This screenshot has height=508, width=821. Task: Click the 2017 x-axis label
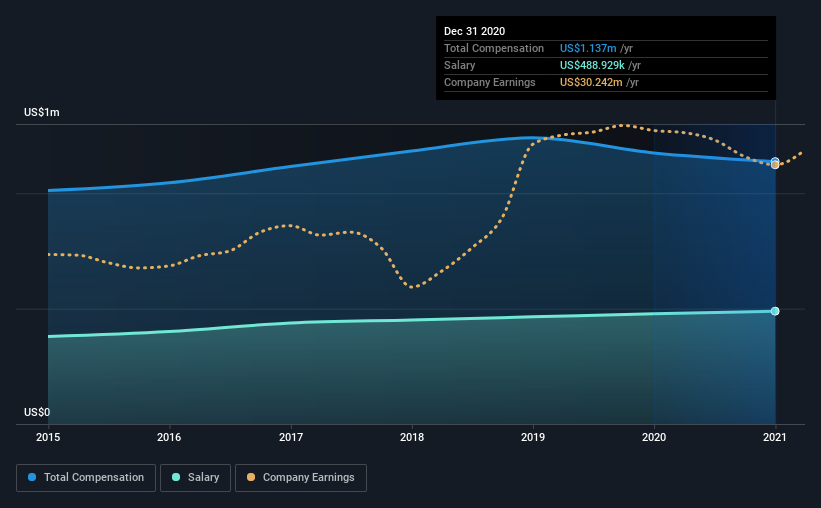pos(291,437)
